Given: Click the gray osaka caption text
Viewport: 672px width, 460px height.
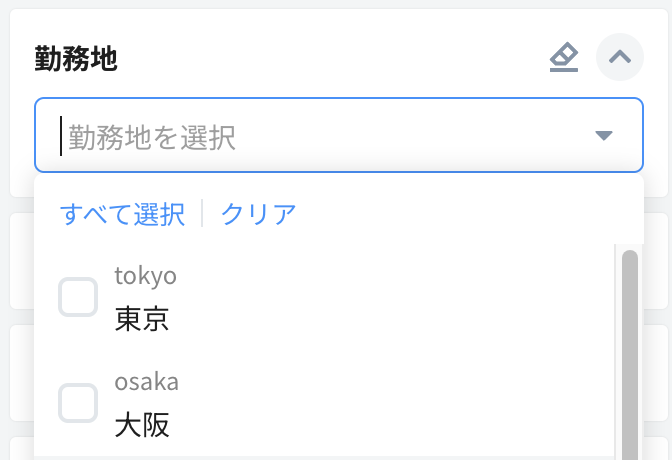Looking at the screenshot, I should (146, 381).
